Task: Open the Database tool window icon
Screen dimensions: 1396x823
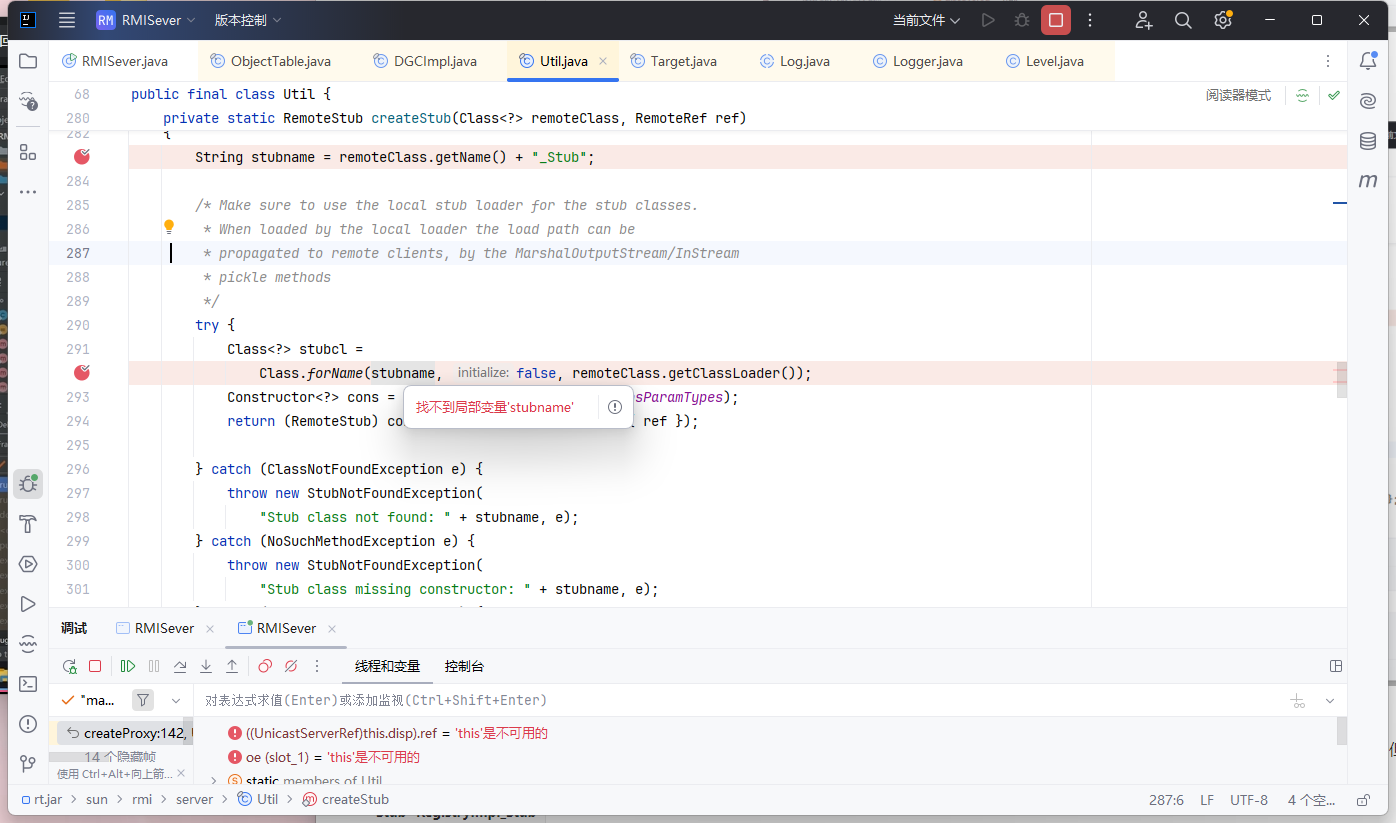Action: pos(1368,141)
